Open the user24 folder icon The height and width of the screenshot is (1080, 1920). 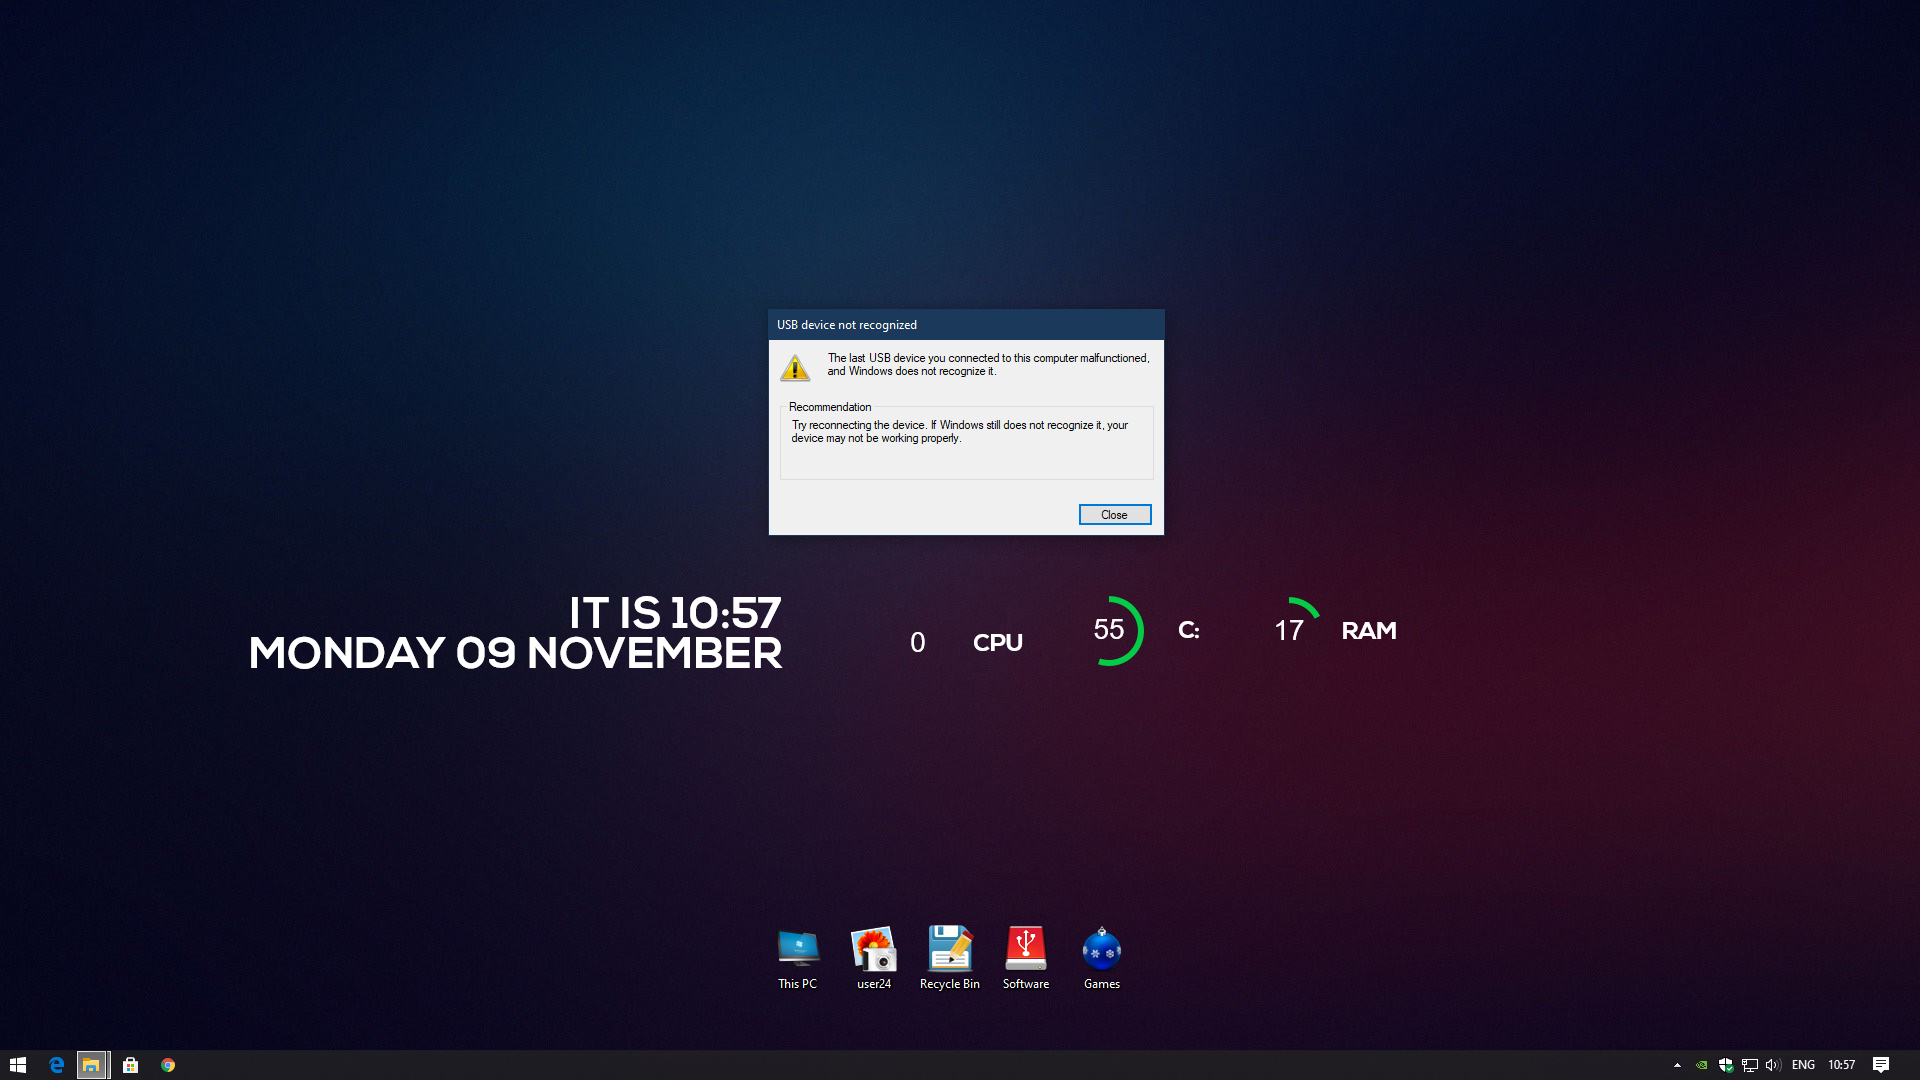pyautogui.click(x=873, y=950)
